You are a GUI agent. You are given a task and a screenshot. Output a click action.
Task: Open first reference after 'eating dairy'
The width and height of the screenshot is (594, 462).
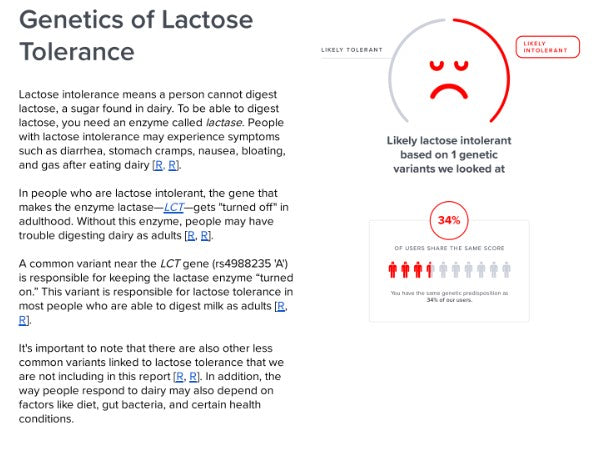pyautogui.click(x=159, y=165)
